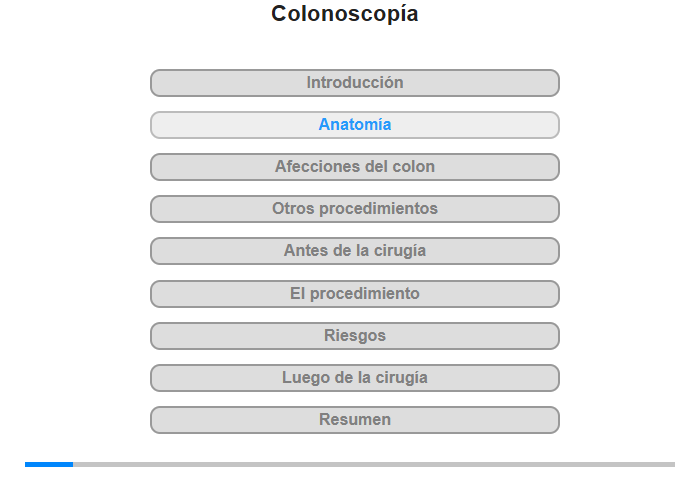Select the before-surgery menu entry
This screenshot has width=700, height=480.
click(x=355, y=251)
